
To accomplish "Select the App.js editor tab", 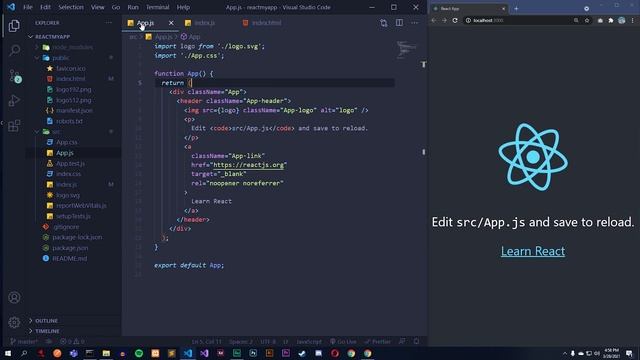I will 145,23.
